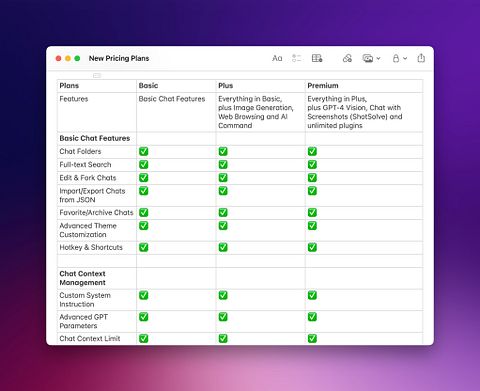
Task: Click the Basic Chat Features section cell
Action: [97, 138]
